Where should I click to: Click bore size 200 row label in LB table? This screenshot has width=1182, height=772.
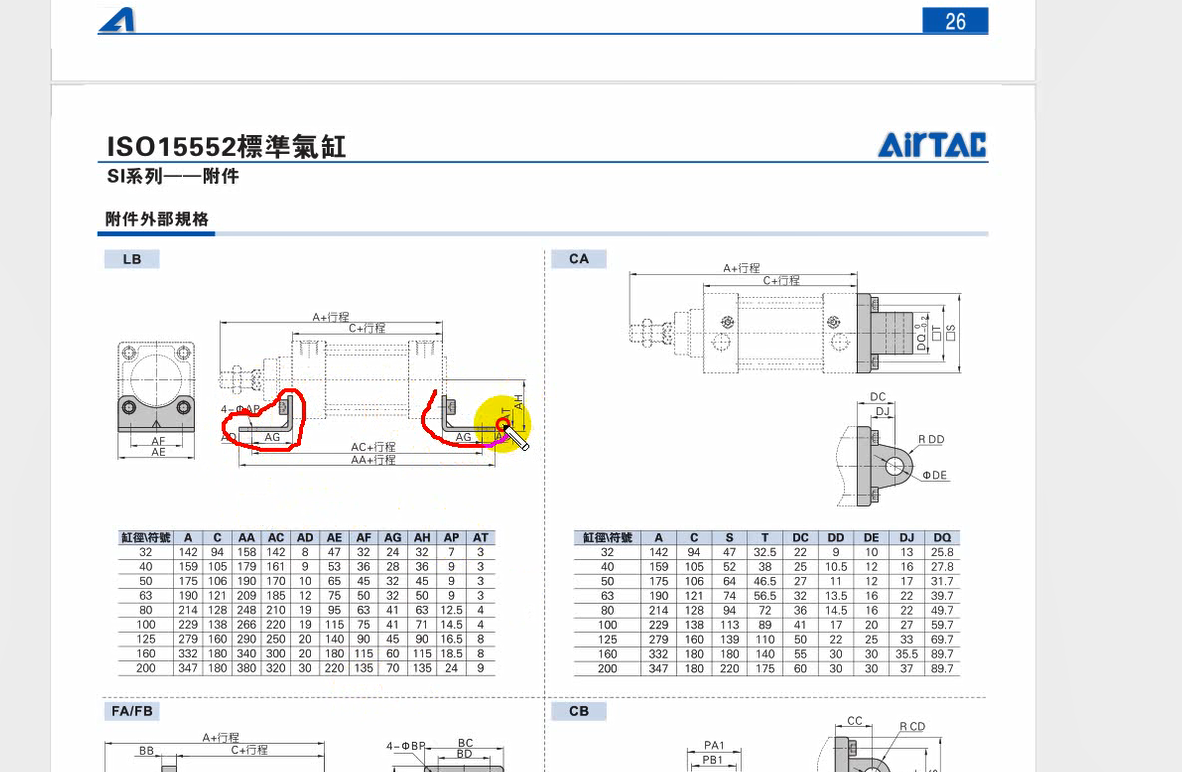pyautogui.click(x=145, y=668)
